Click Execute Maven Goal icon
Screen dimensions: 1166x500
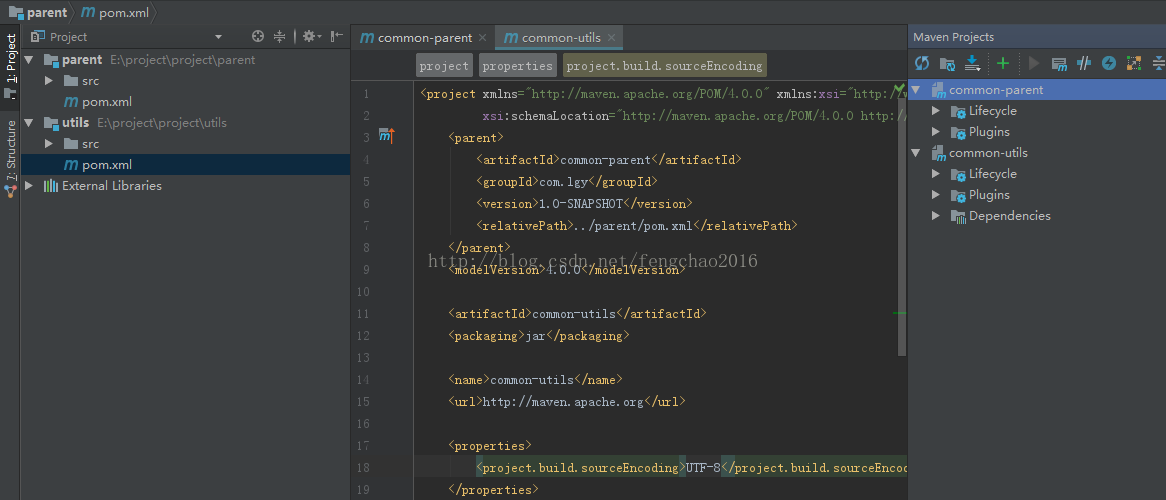click(x=1059, y=63)
